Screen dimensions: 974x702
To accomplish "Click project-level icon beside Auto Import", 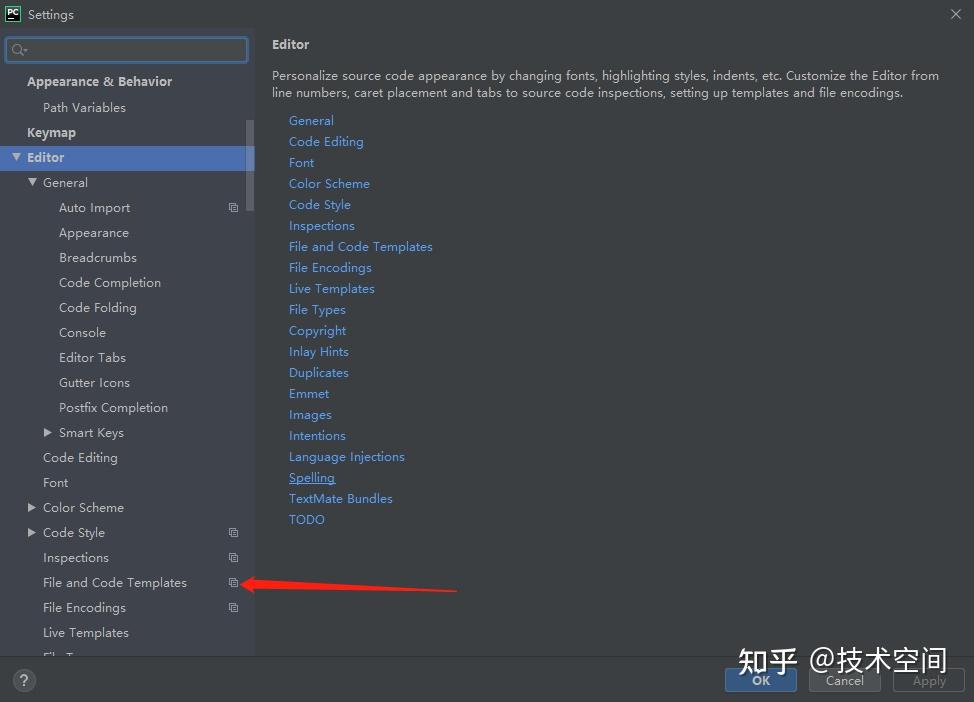I will pos(234,207).
